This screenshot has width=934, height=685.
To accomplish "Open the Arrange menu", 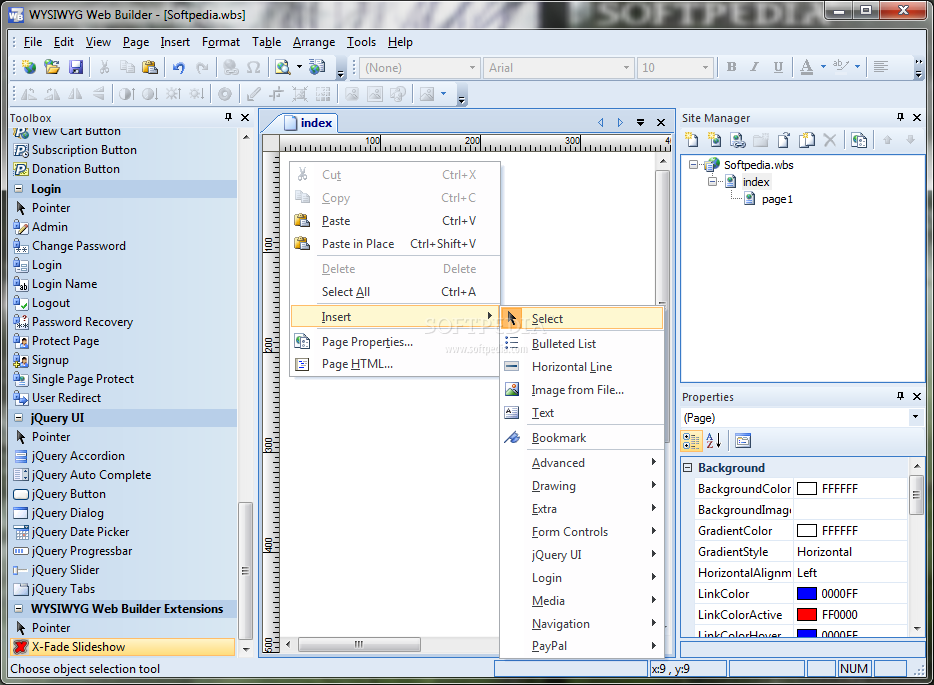I will [x=314, y=42].
